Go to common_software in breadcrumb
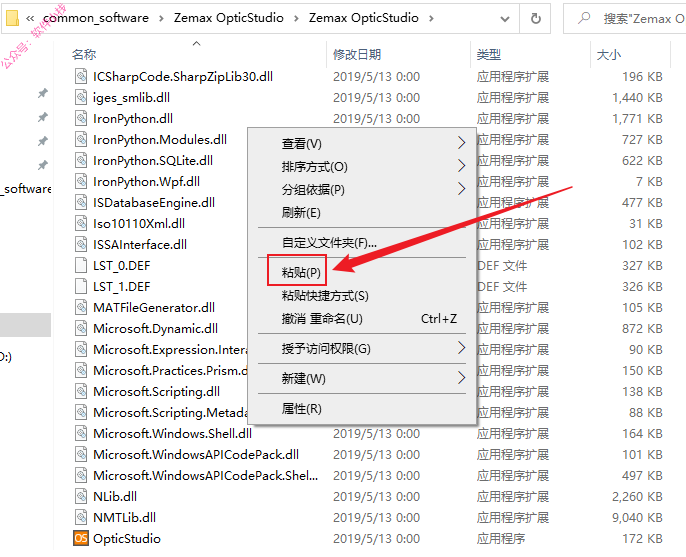Viewport: 686px width, 557px height. 96,18
